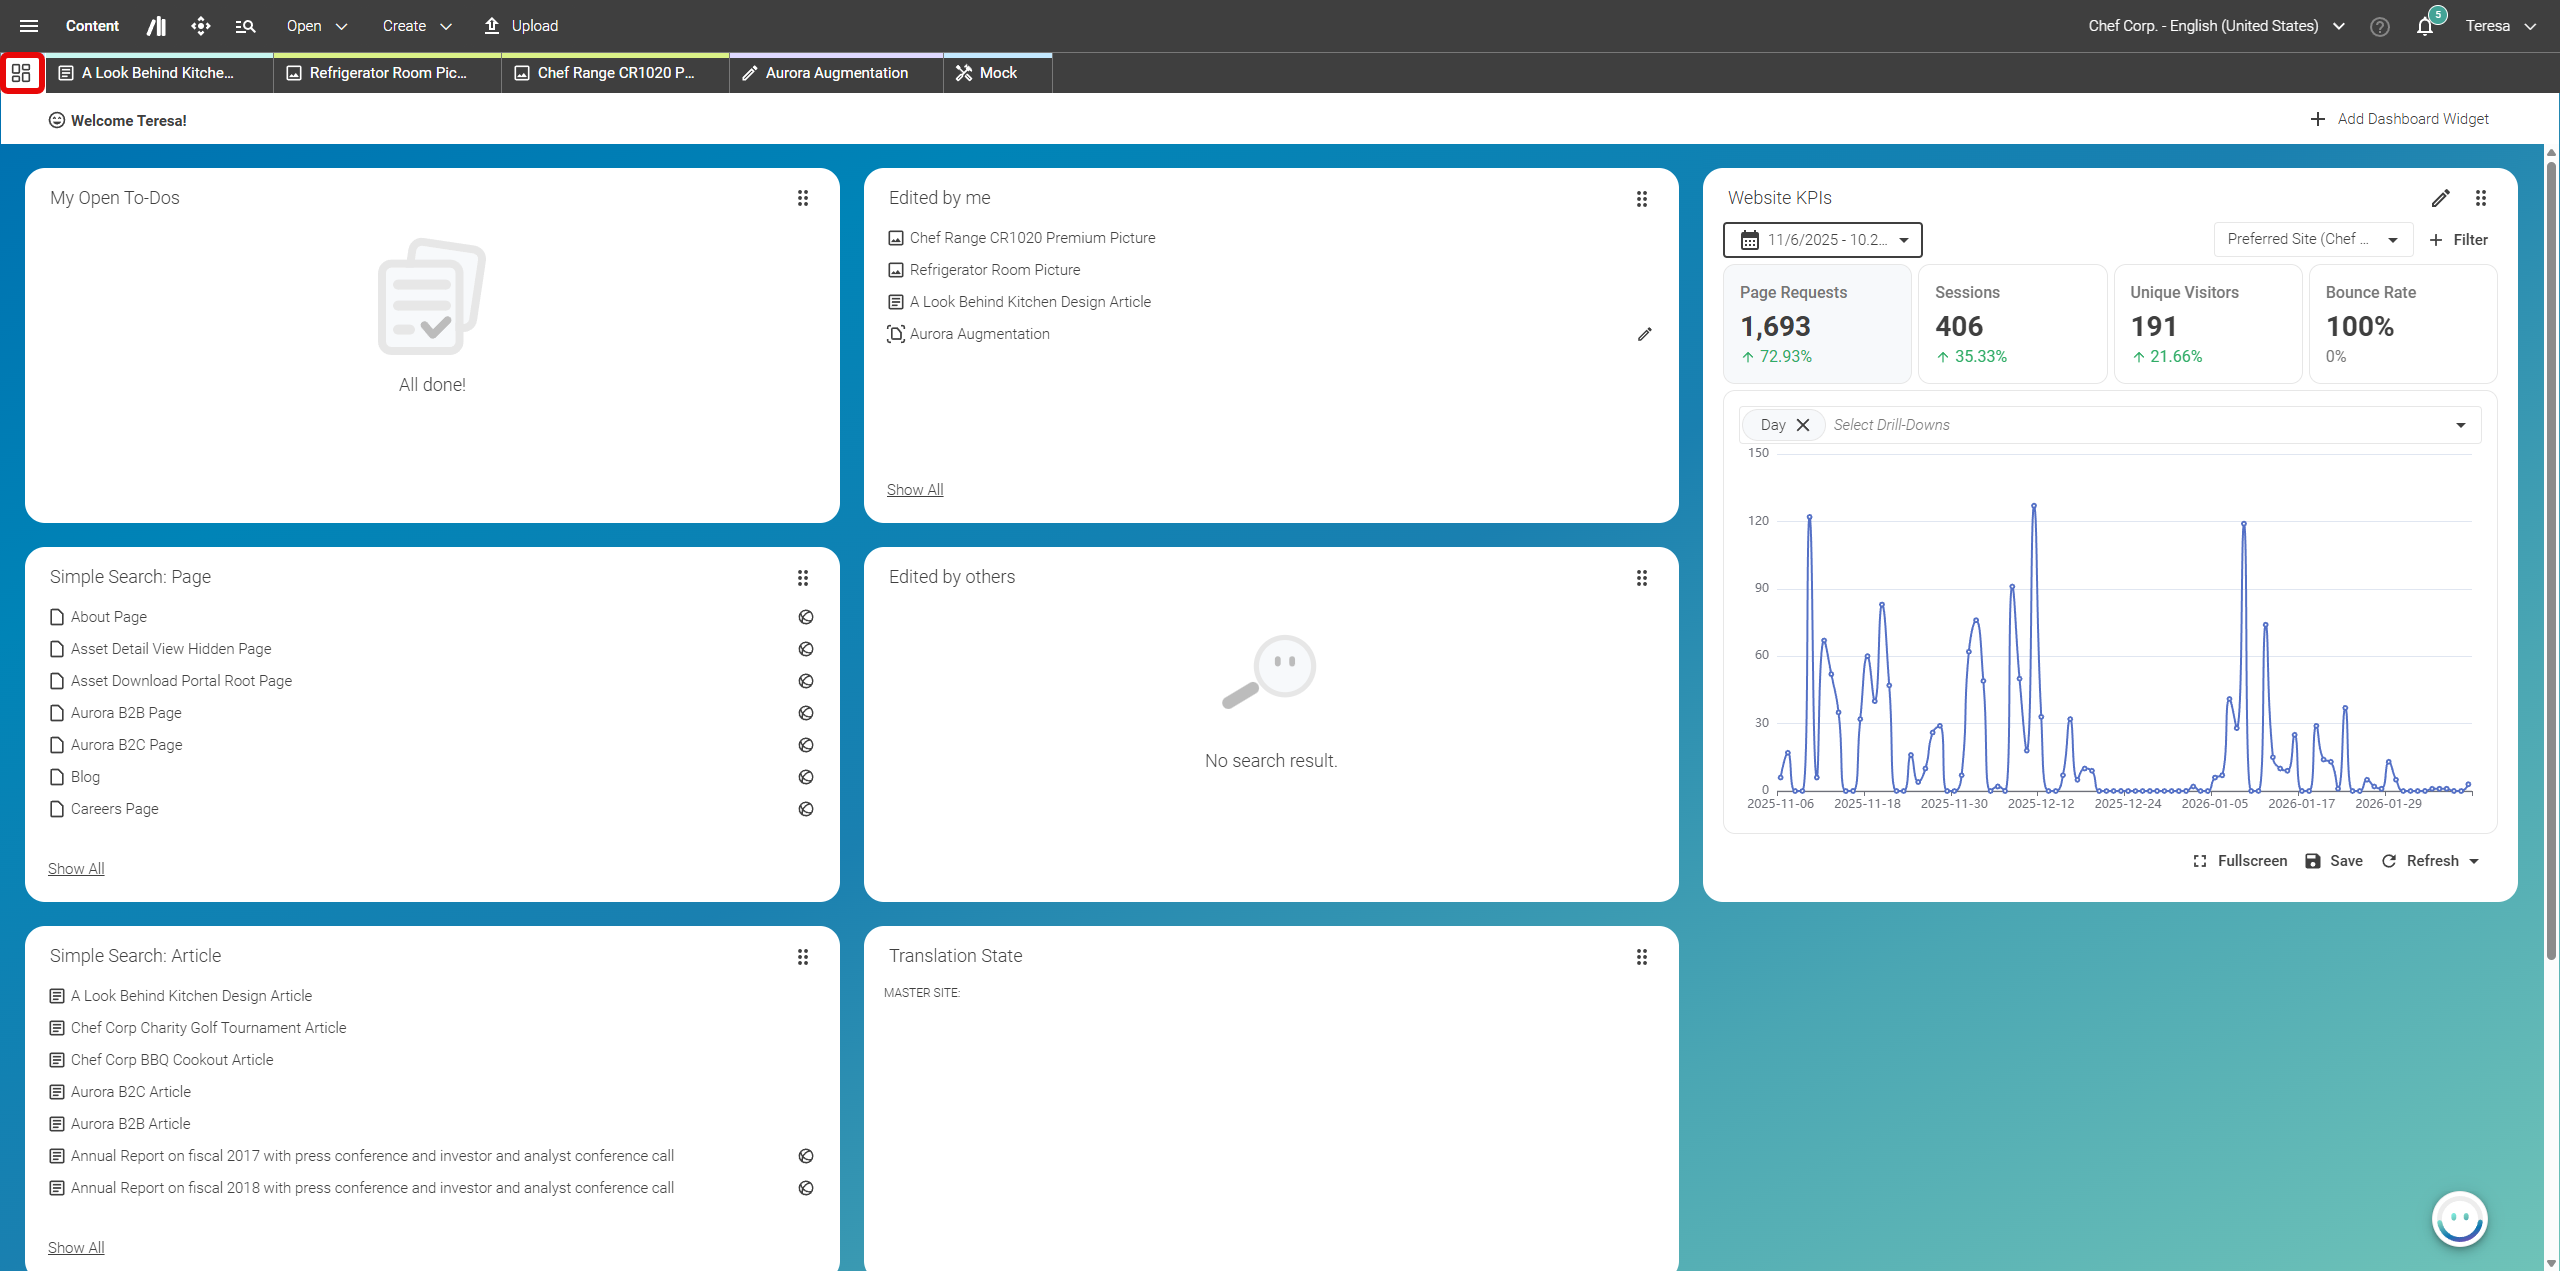
Task: Switch to the Refrigerator Room Pic tab
Action: (385, 72)
